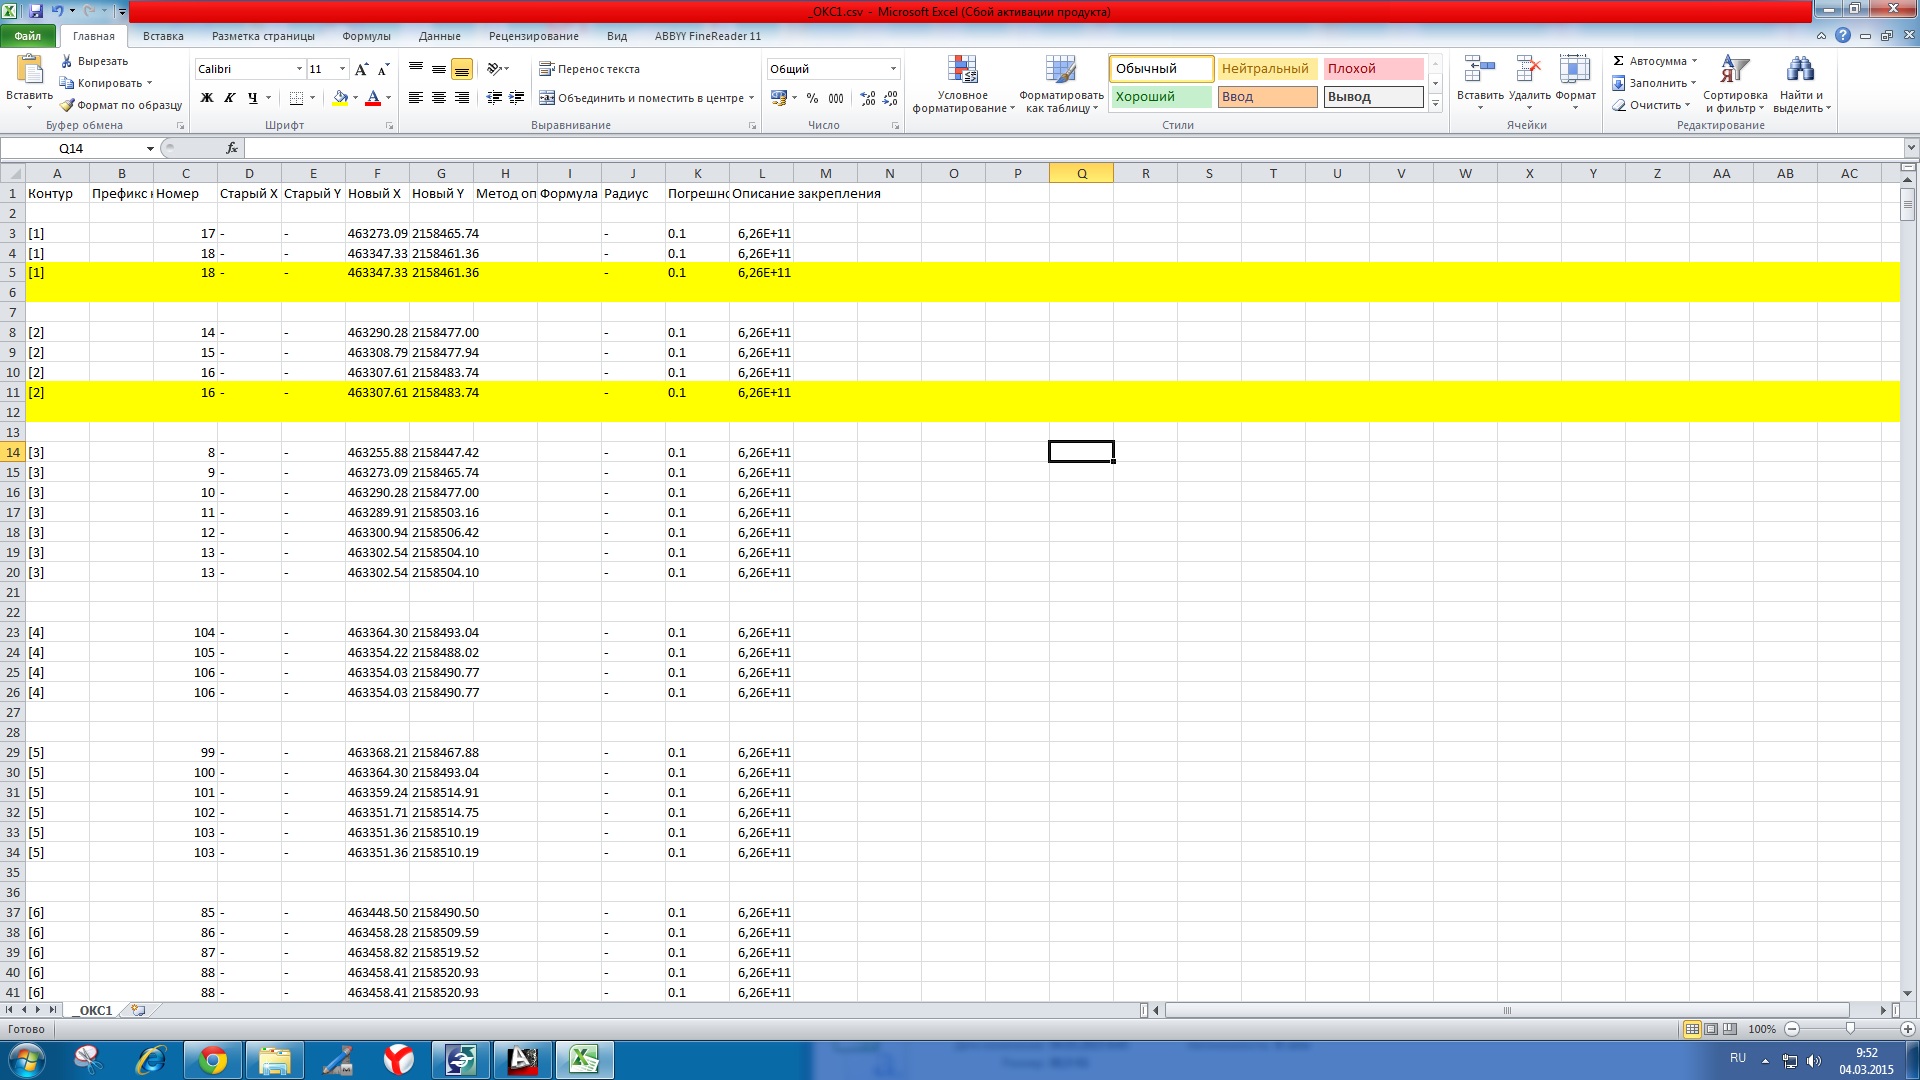Open the Name Box dropdown arrow

pos(150,148)
